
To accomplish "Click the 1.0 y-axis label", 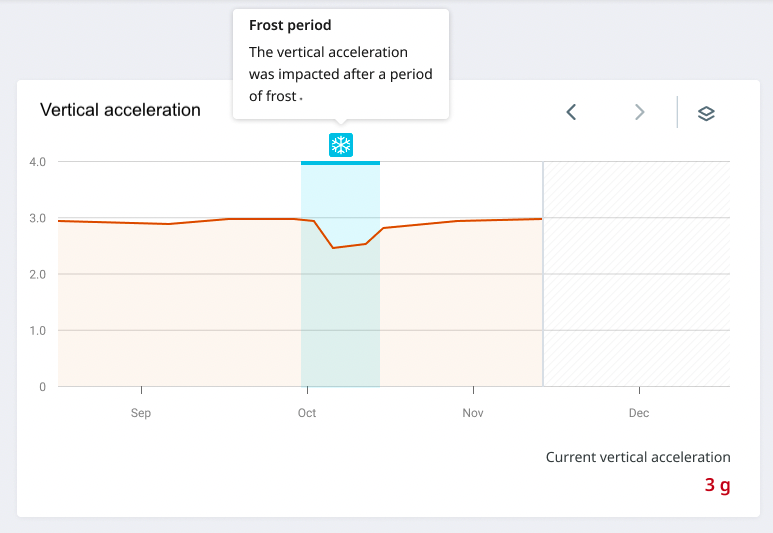I will tap(38, 330).
